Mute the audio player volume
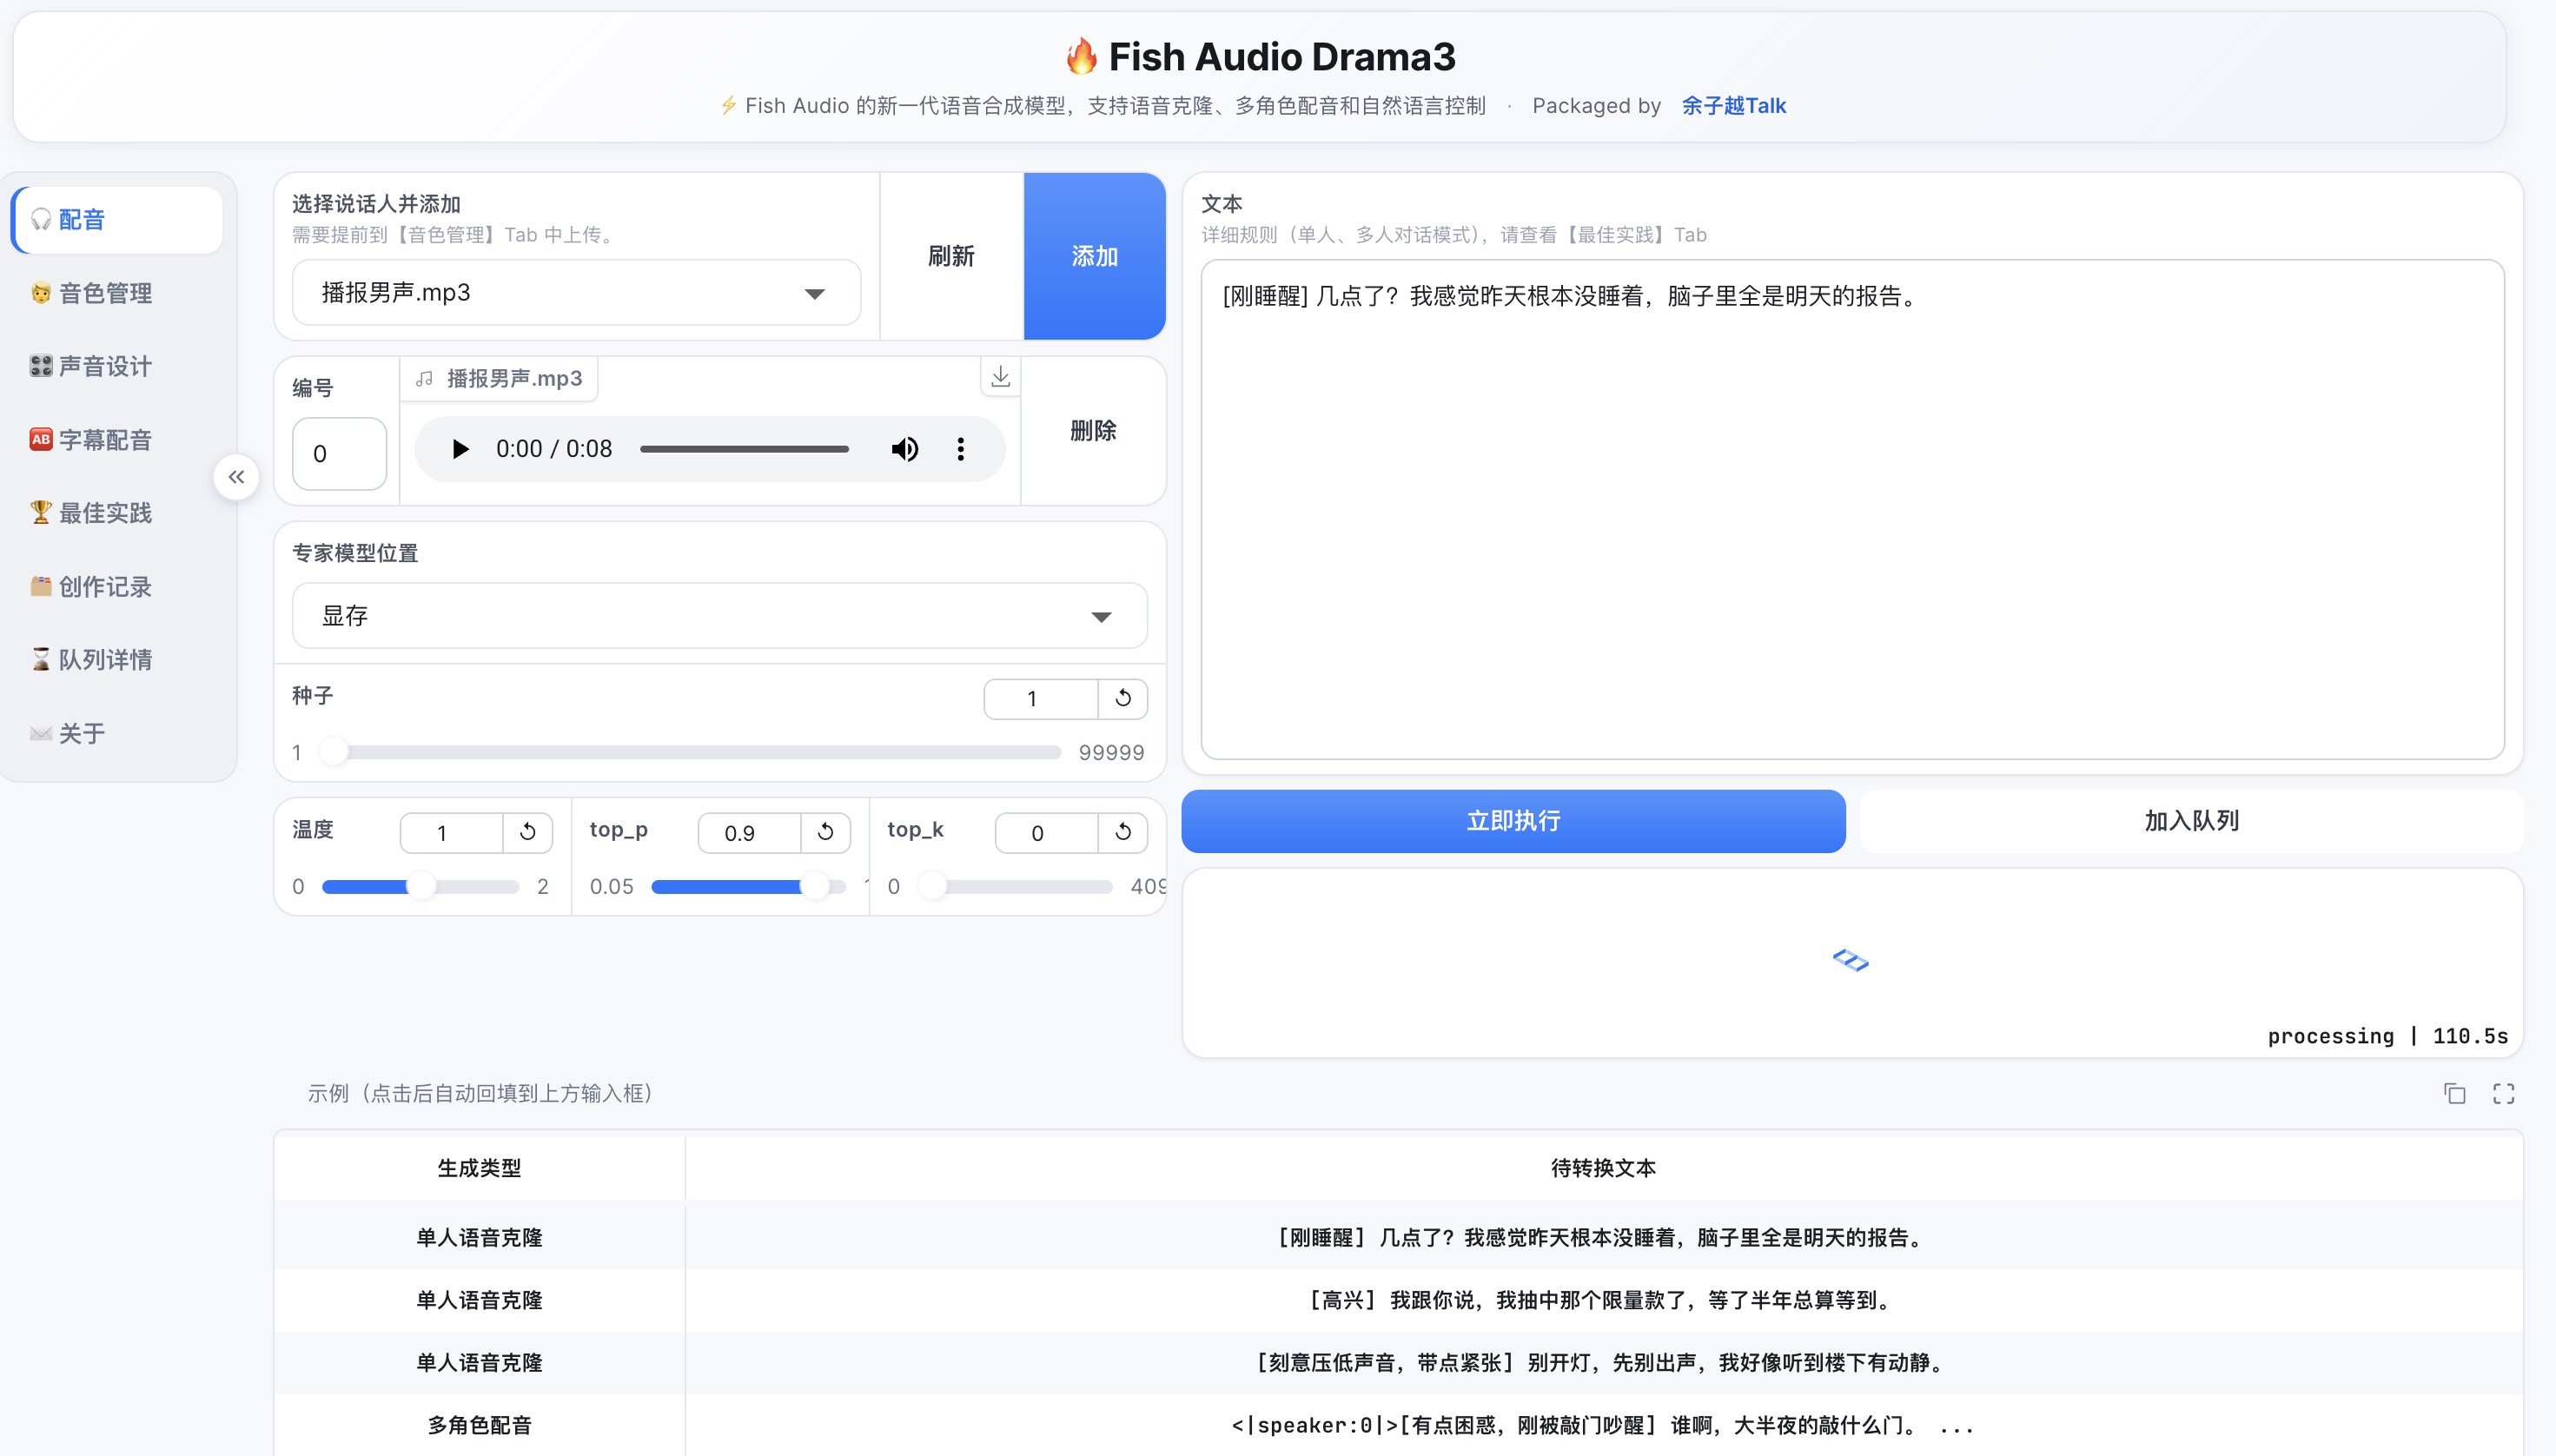2556x1456 pixels. pos(905,449)
